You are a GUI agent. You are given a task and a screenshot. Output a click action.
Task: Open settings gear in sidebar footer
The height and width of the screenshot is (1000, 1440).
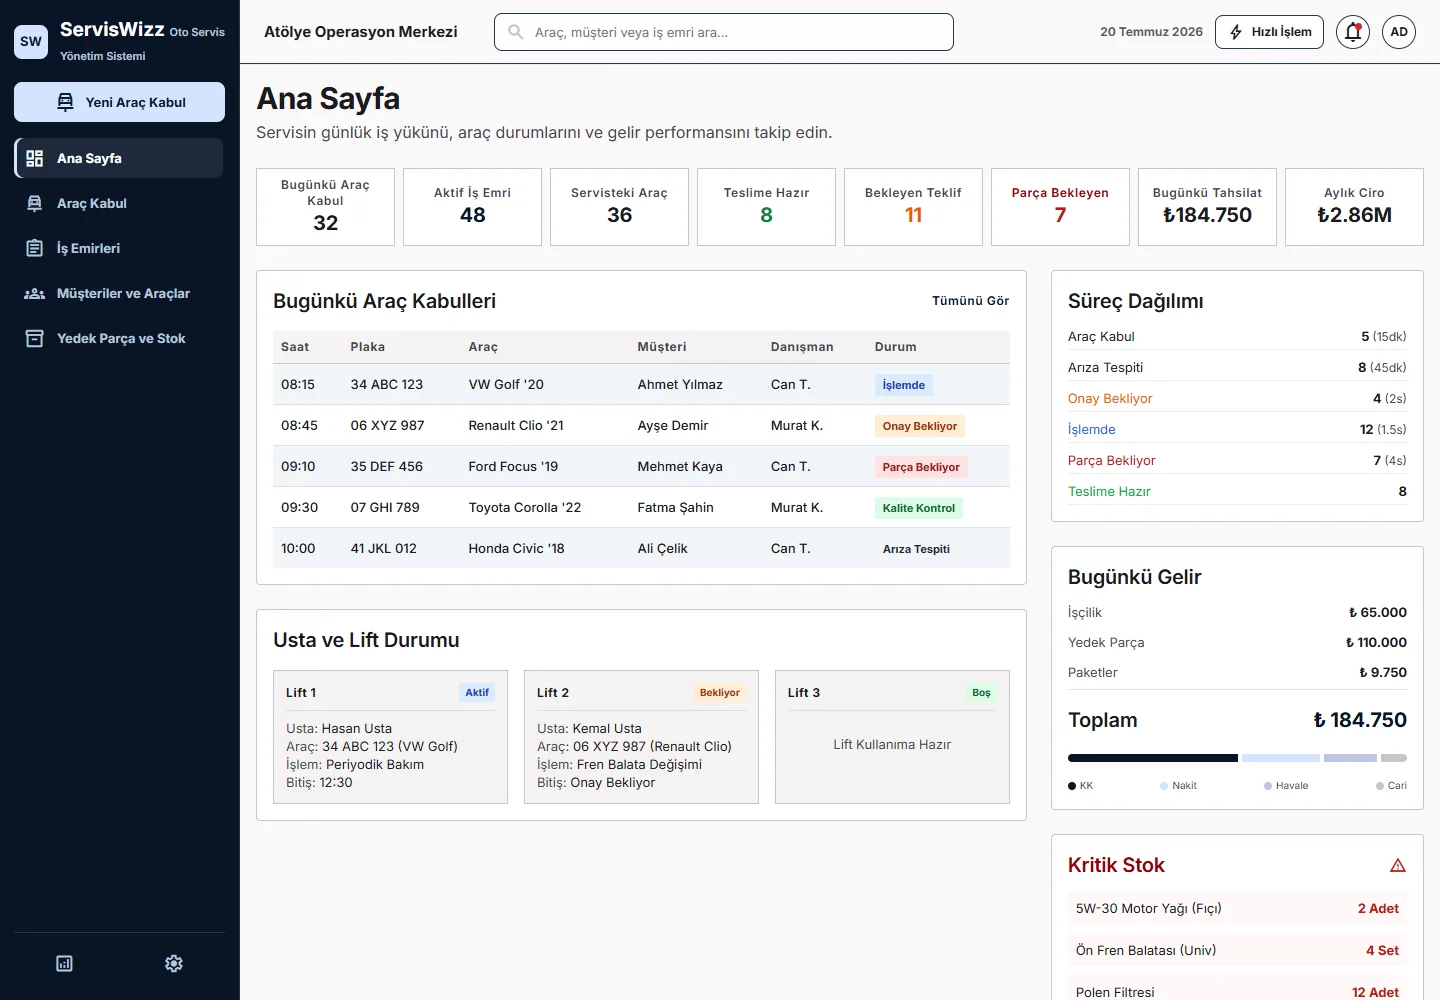(x=174, y=963)
